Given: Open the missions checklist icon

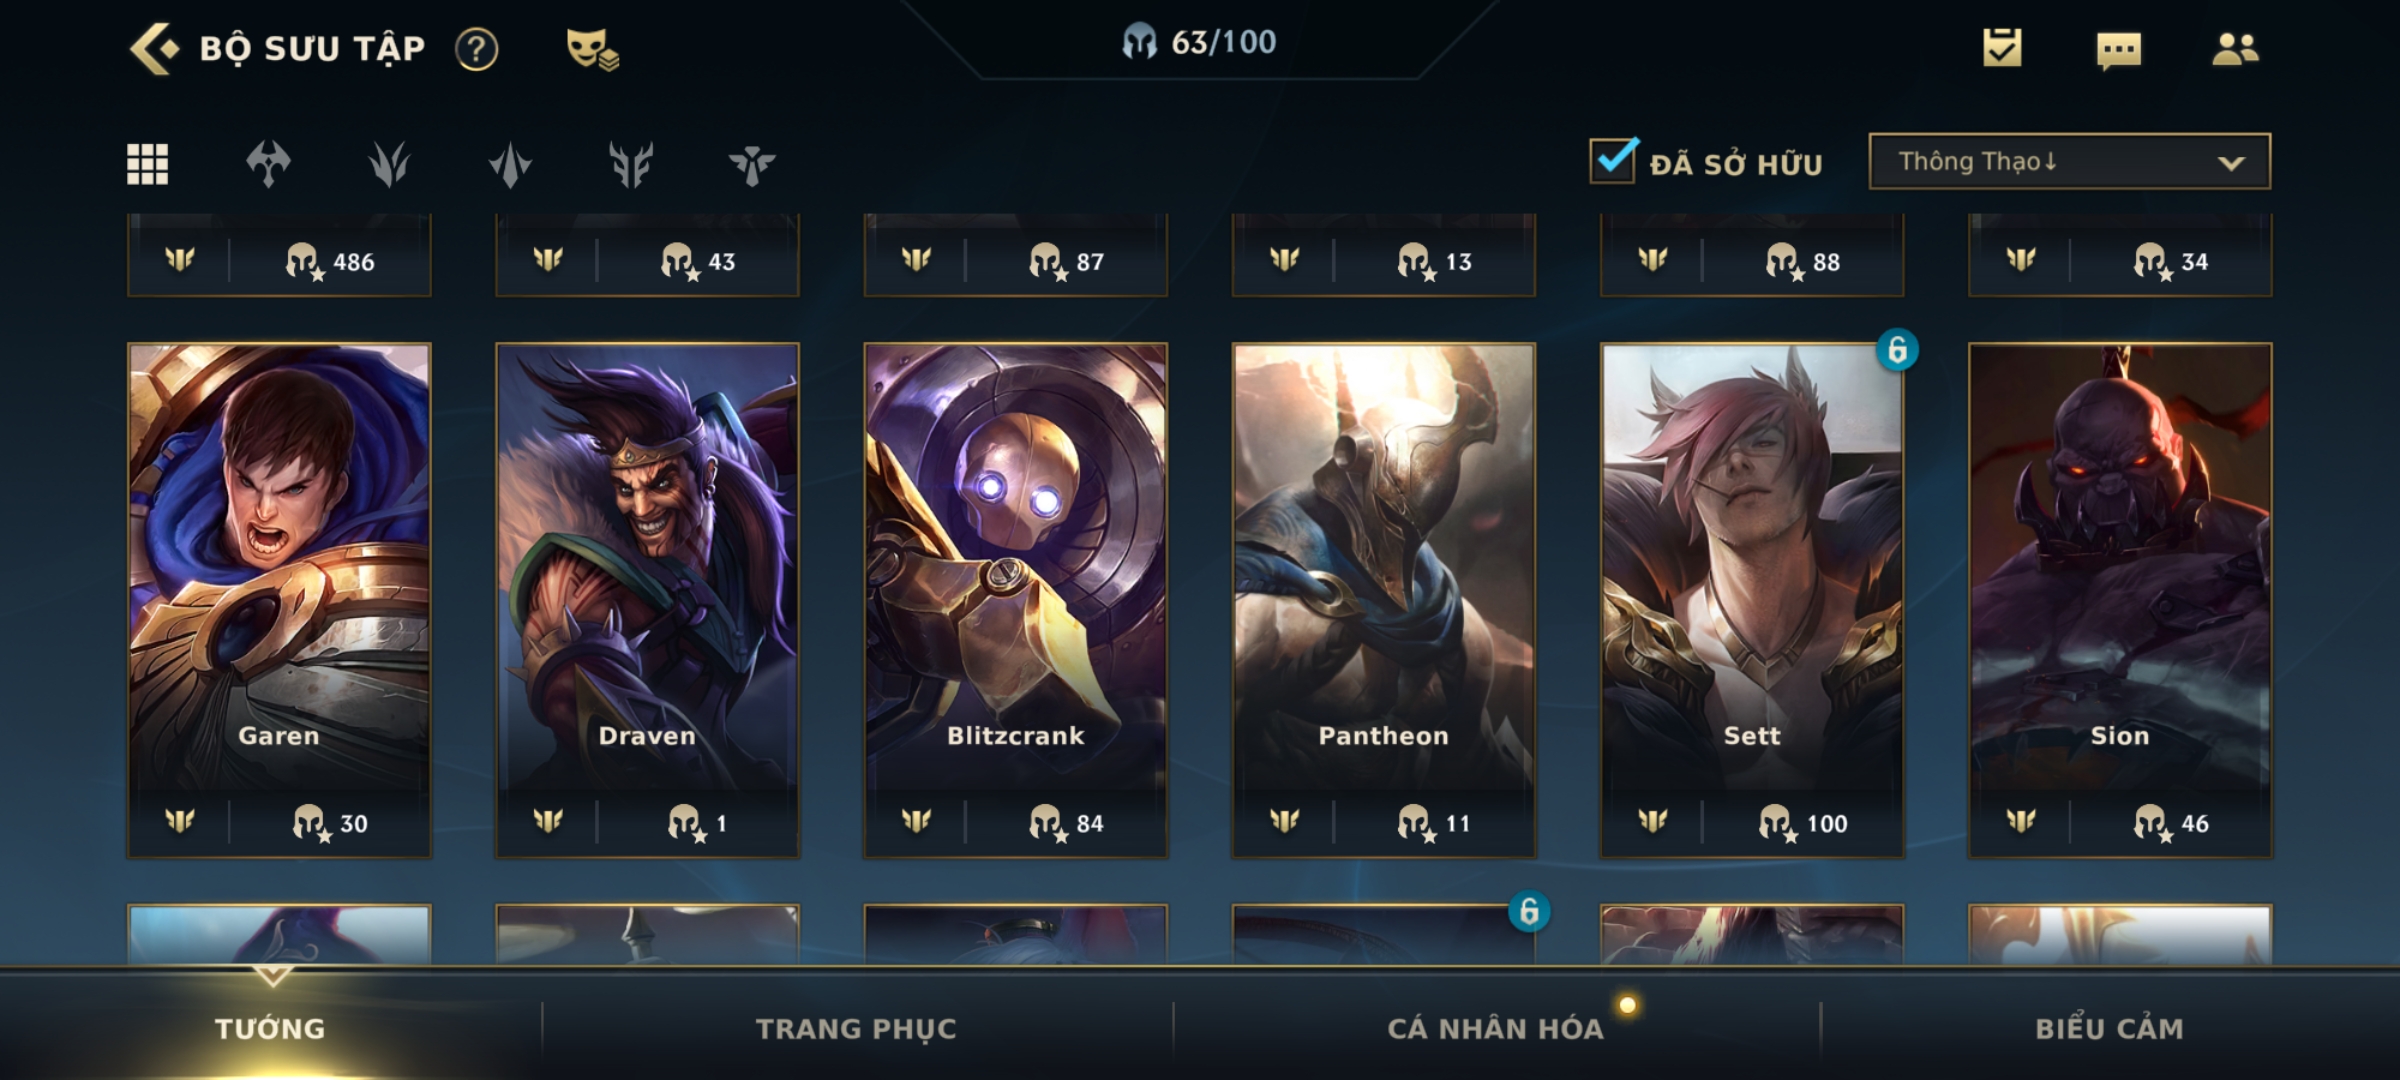Looking at the screenshot, I should (2002, 48).
